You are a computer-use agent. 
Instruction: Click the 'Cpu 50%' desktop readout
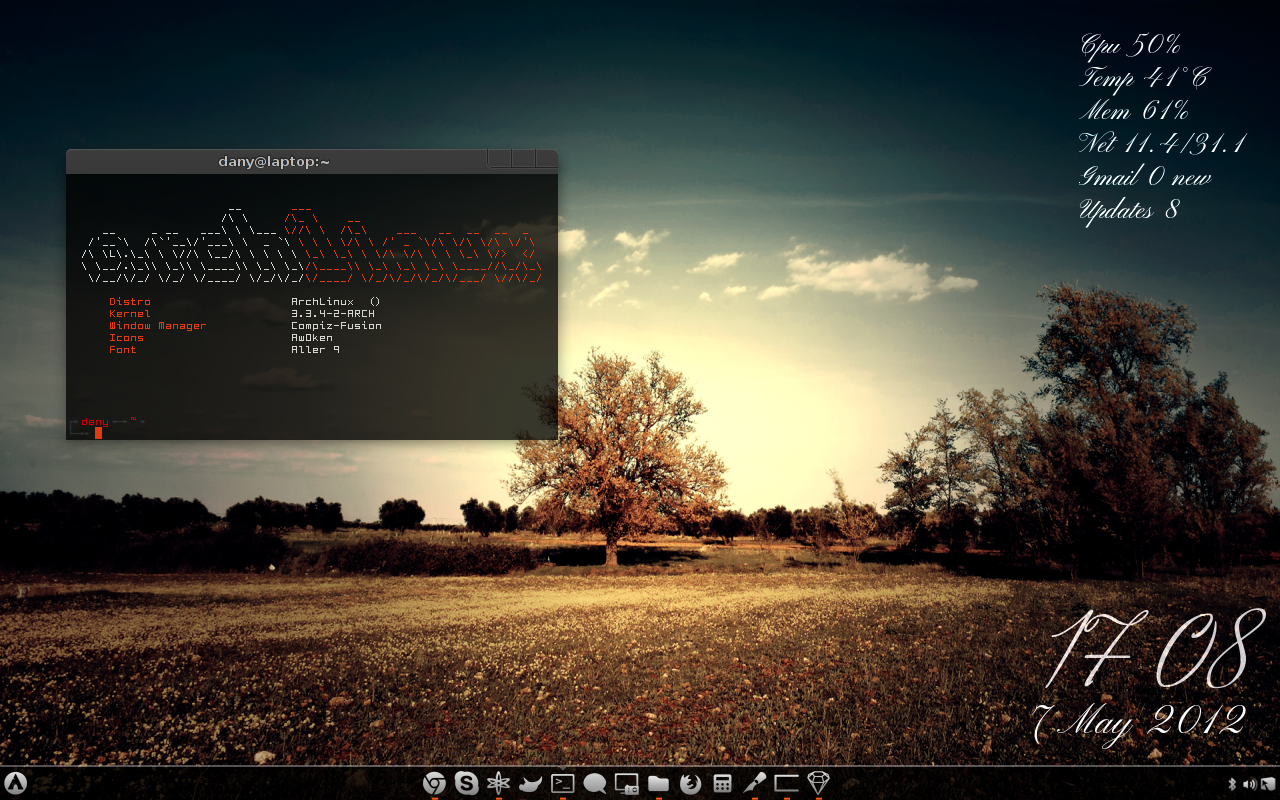[x=1131, y=45]
